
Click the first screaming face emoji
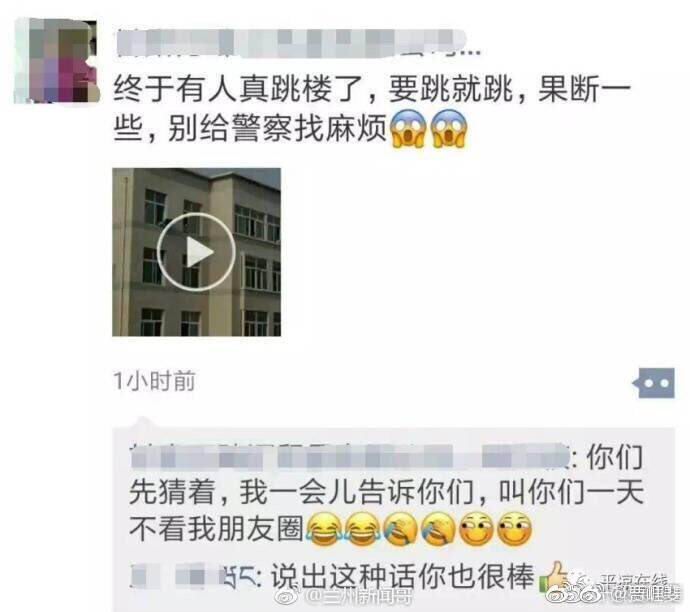[x=408, y=128]
